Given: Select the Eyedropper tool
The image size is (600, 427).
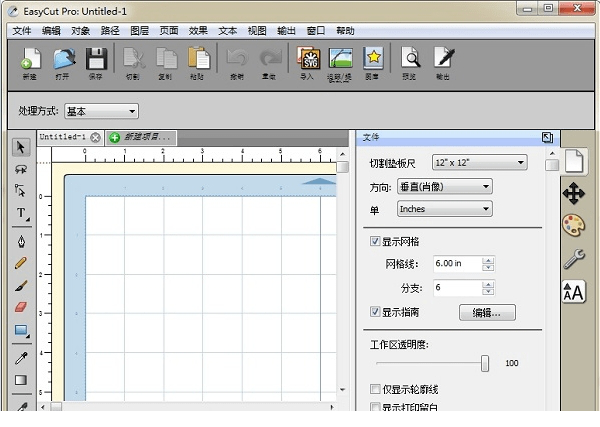Looking at the screenshot, I should click(x=21, y=358).
